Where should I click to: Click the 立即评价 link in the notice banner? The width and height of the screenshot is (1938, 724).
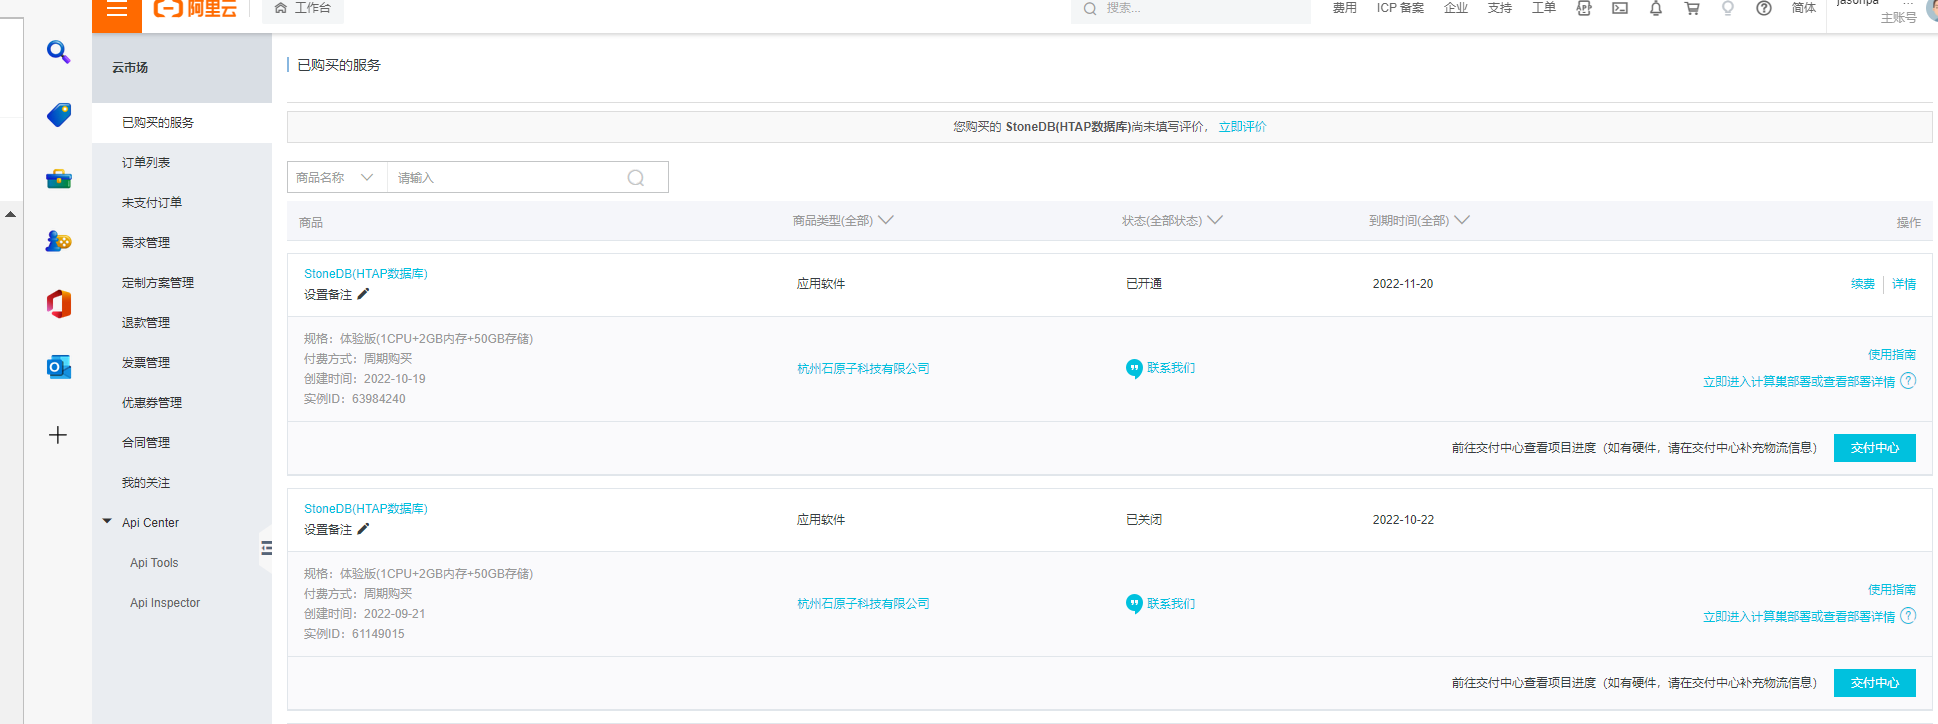click(1242, 127)
